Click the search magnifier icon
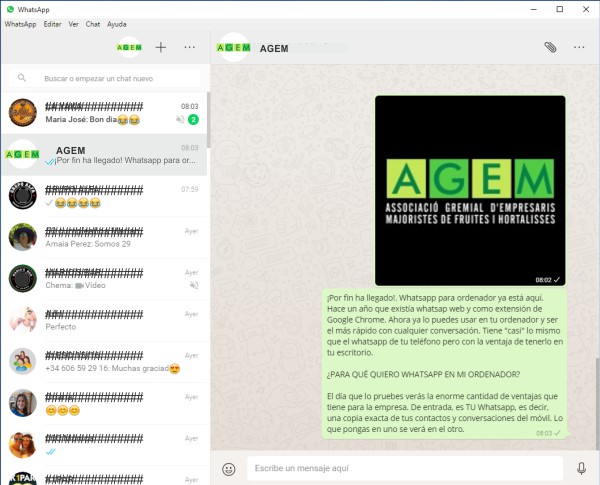 (x=22, y=78)
